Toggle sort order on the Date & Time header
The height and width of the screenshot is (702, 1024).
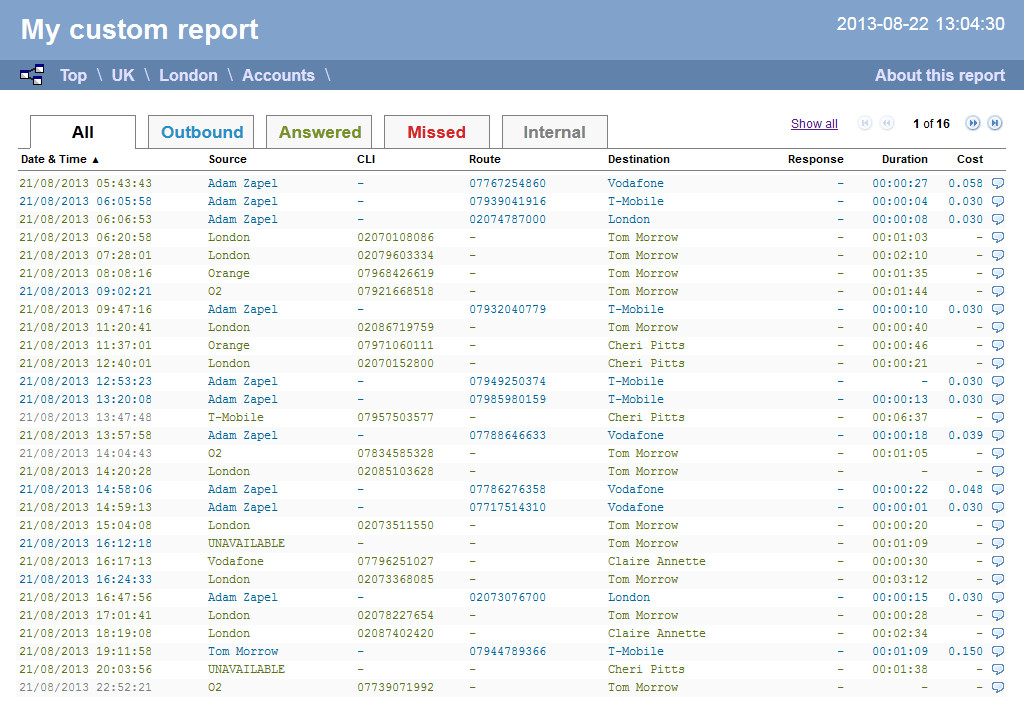click(55, 159)
